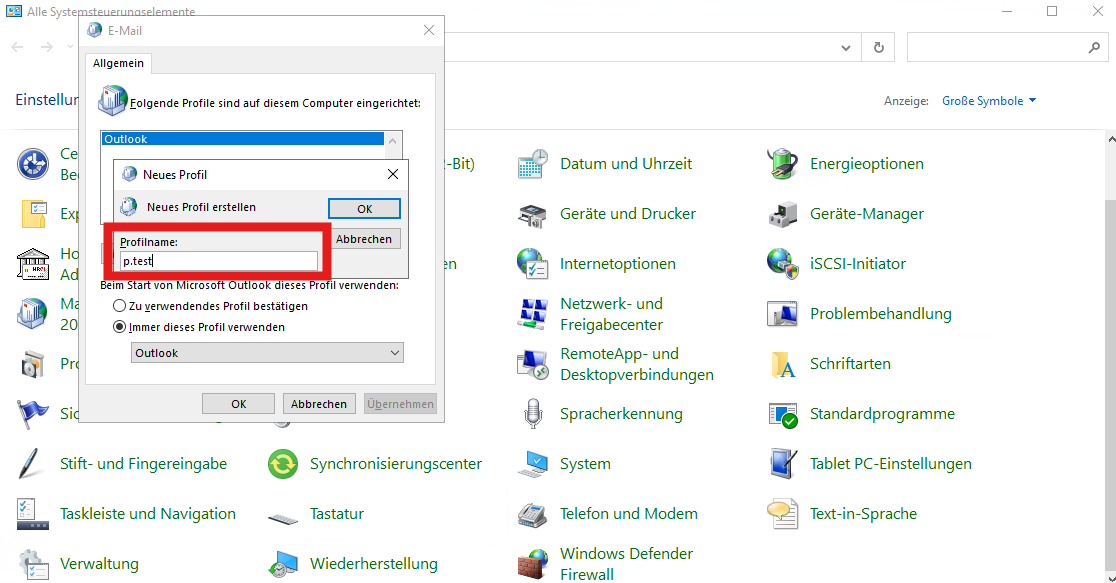Open Energieoptionen battery icon

click(x=782, y=164)
